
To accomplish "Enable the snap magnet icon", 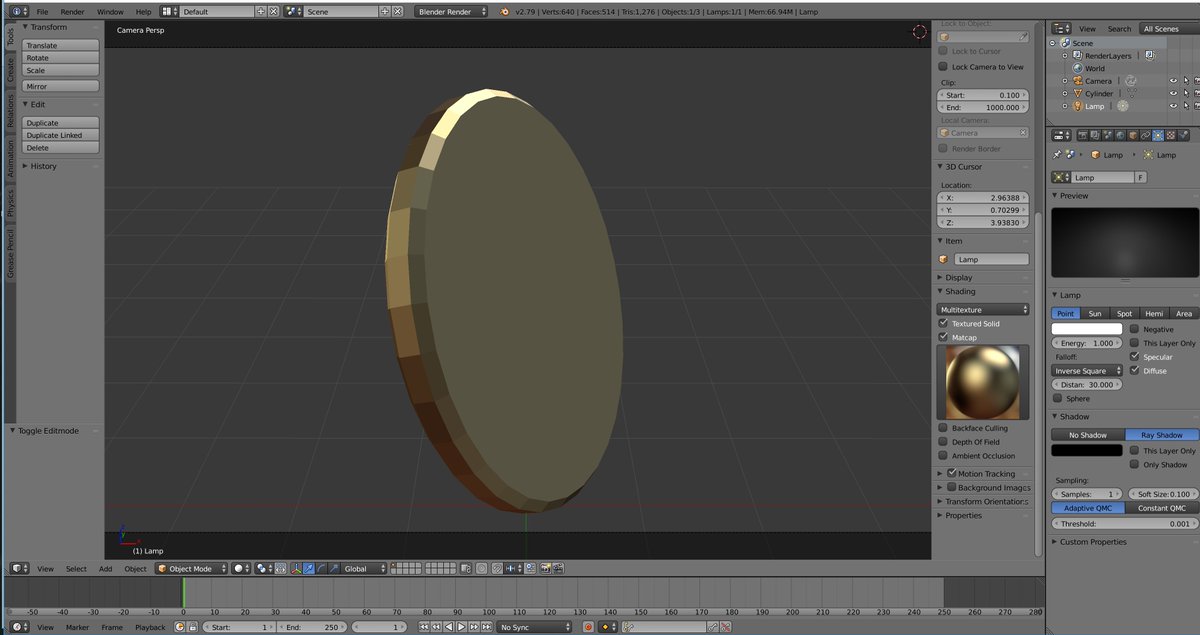I will [x=497, y=568].
